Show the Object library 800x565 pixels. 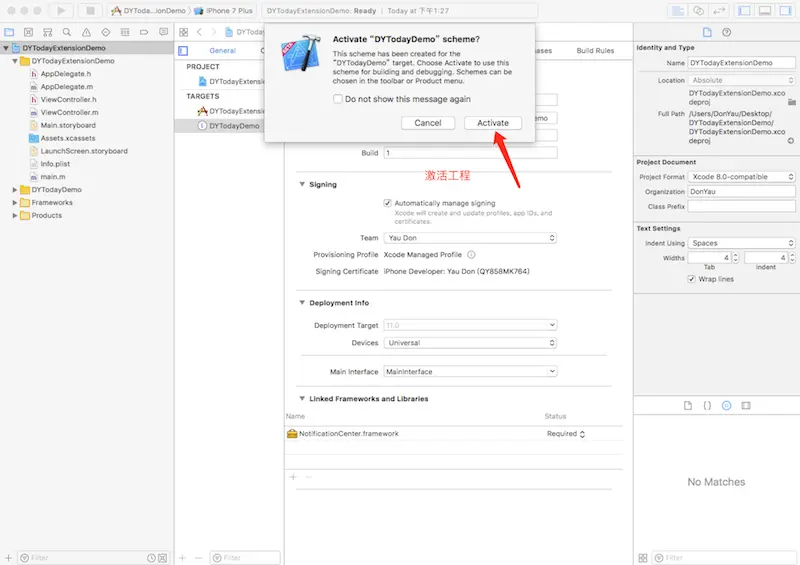727,405
